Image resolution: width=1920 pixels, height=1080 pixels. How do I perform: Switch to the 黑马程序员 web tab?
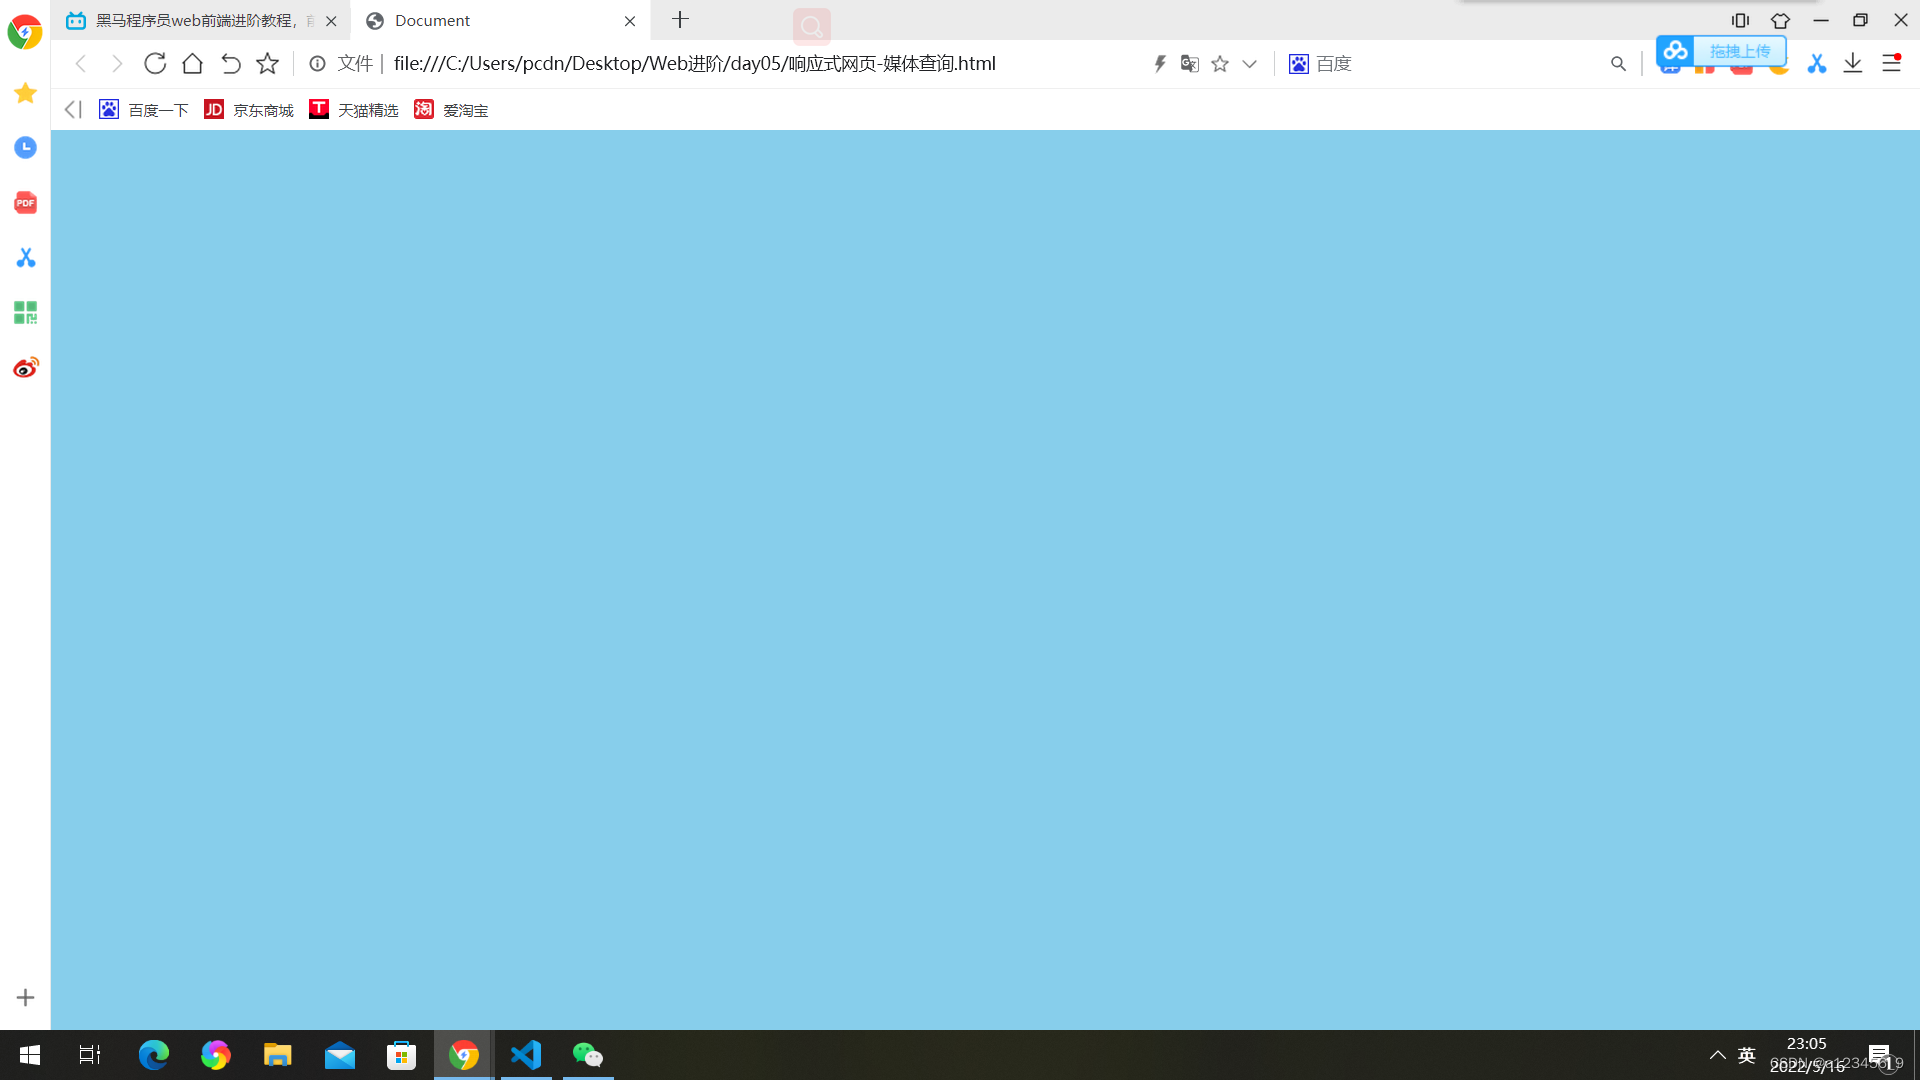[x=195, y=20]
